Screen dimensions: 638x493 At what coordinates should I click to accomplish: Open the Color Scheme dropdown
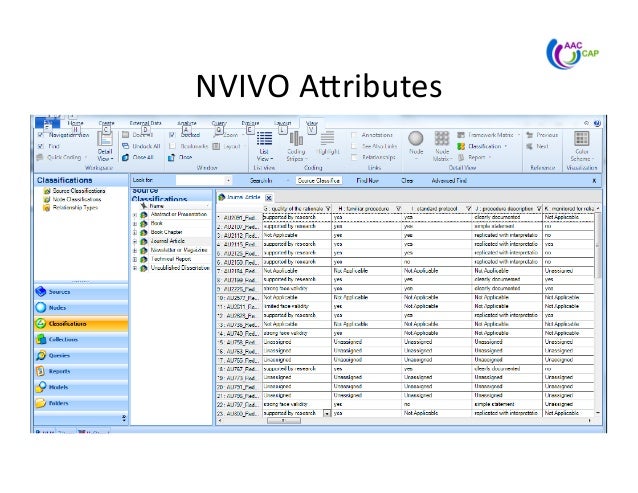[582, 146]
